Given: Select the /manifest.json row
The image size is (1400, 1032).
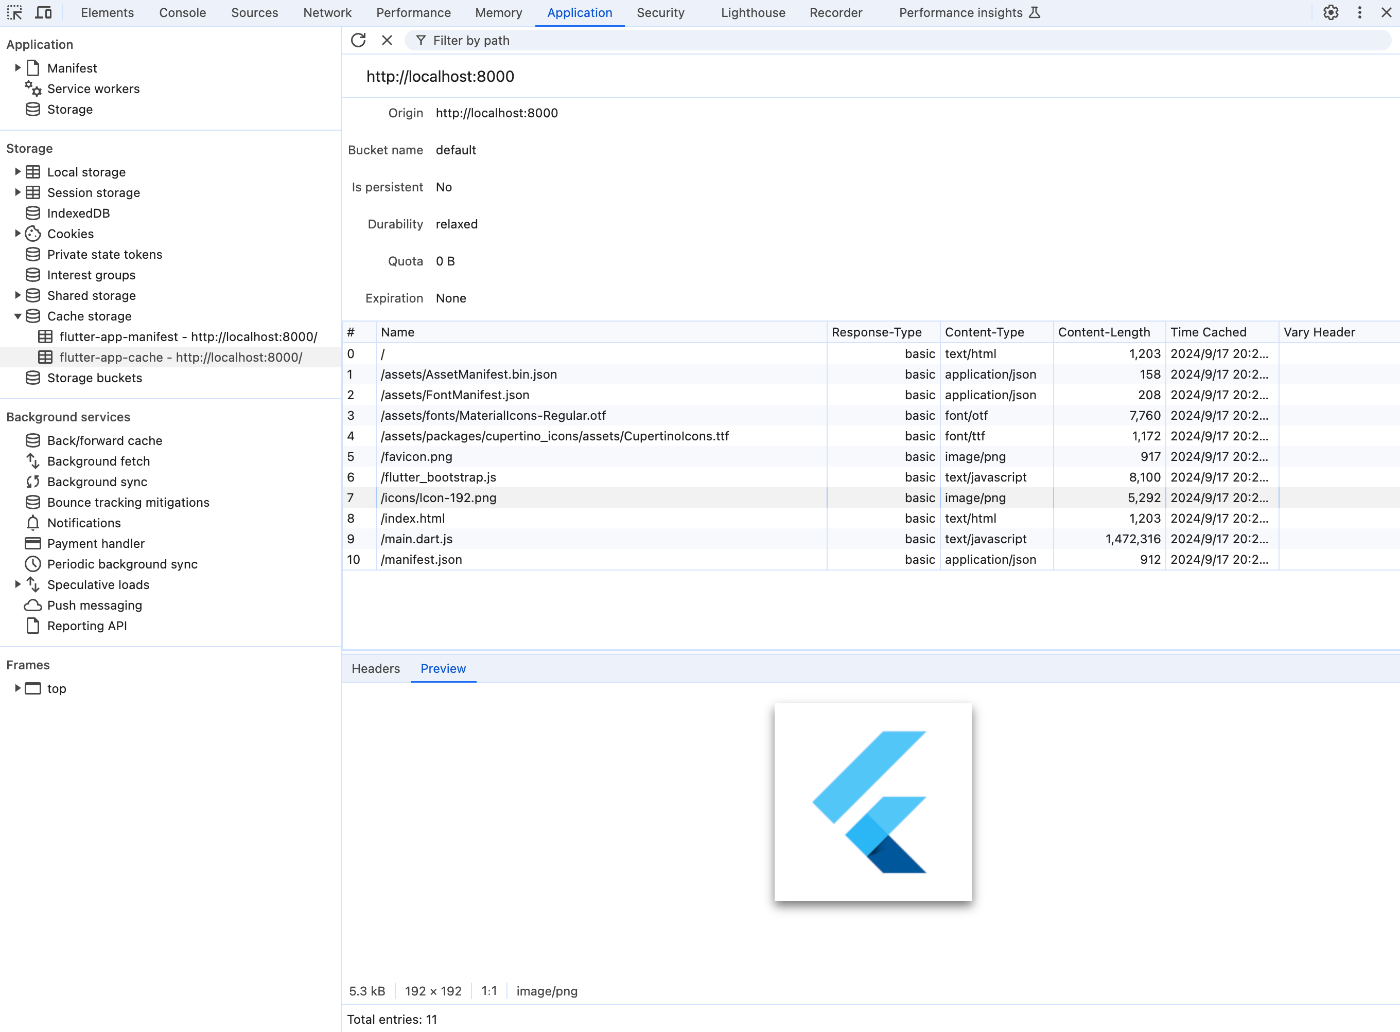Looking at the screenshot, I should [871, 560].
